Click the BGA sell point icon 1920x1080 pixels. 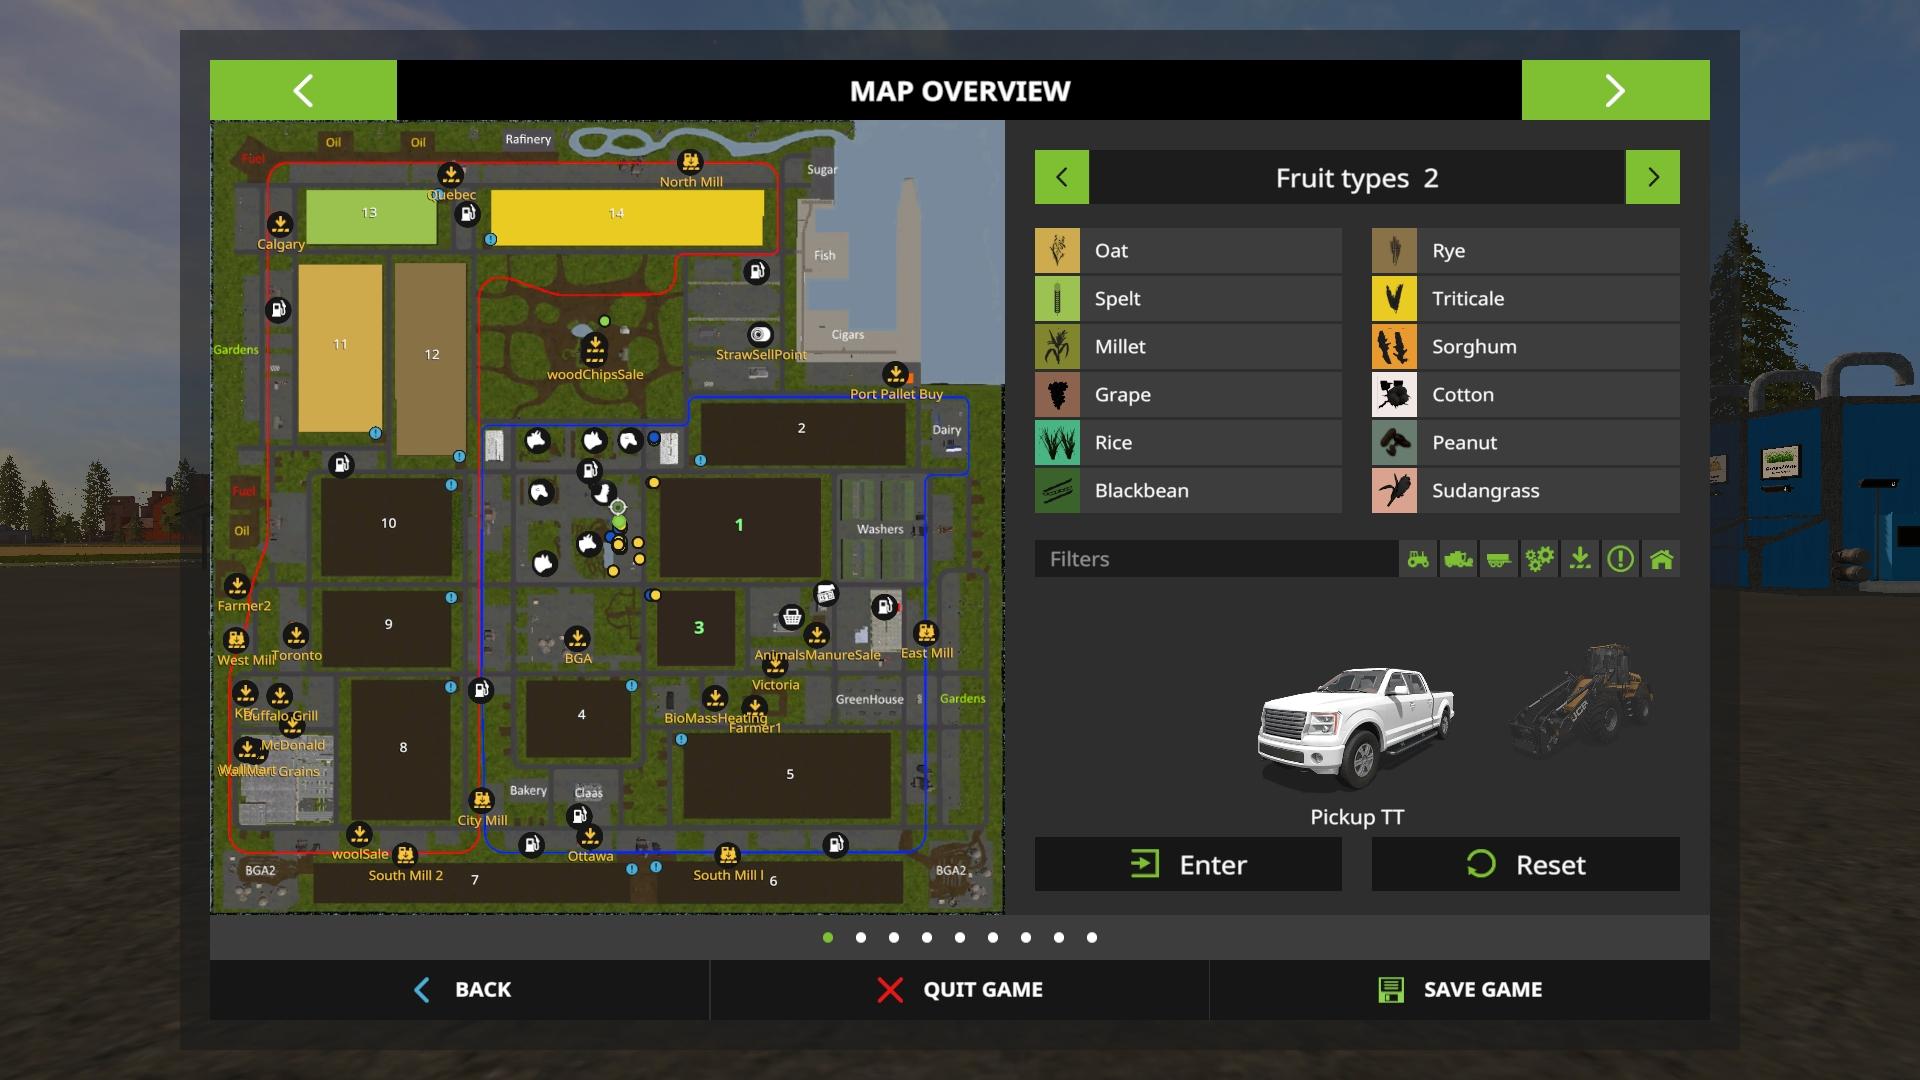(x=577, y=638)
